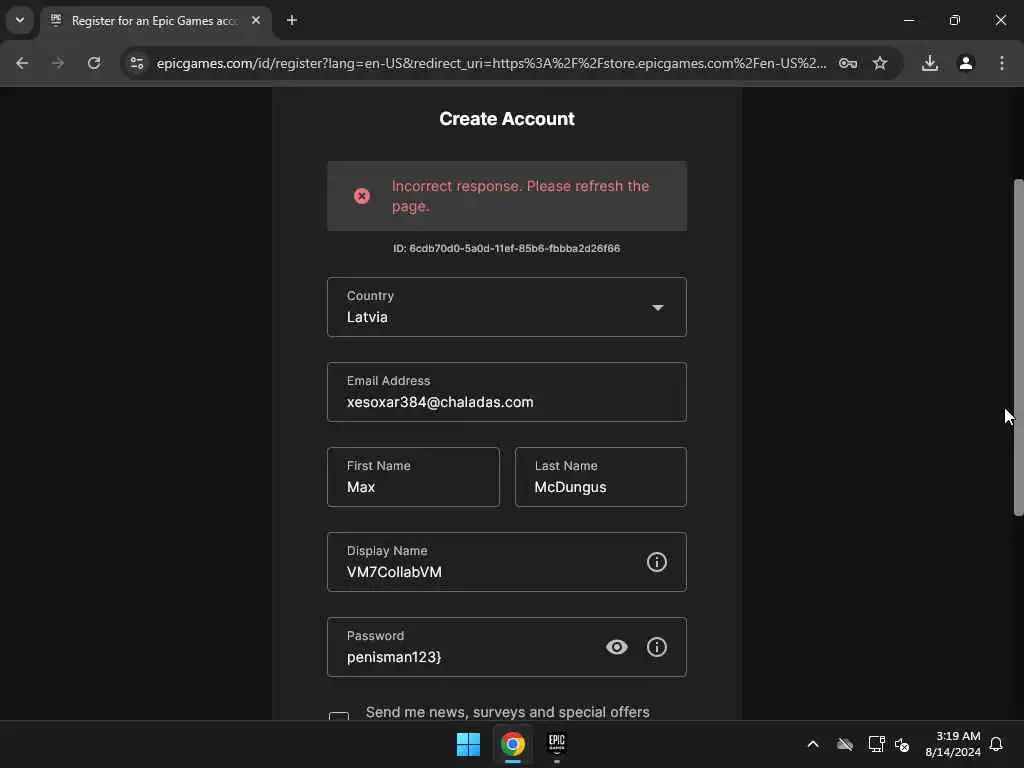
Task: Click the Password field
Action: (x=507, y=647)
